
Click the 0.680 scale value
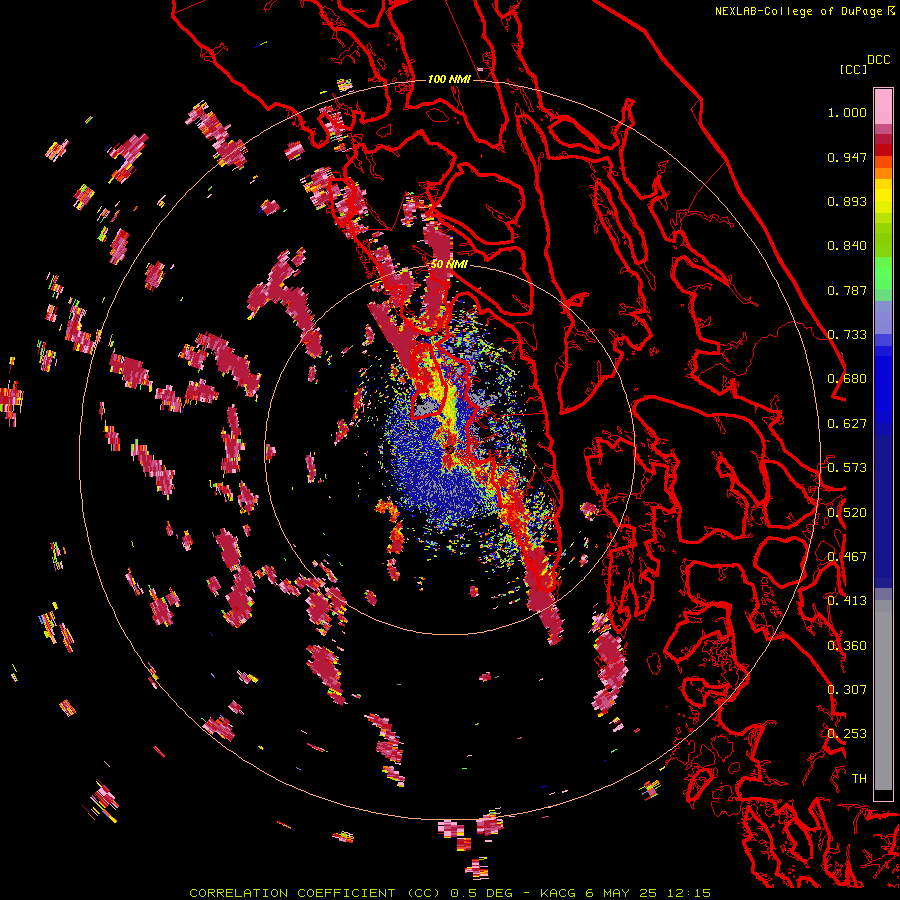click(x=847, y=379)
